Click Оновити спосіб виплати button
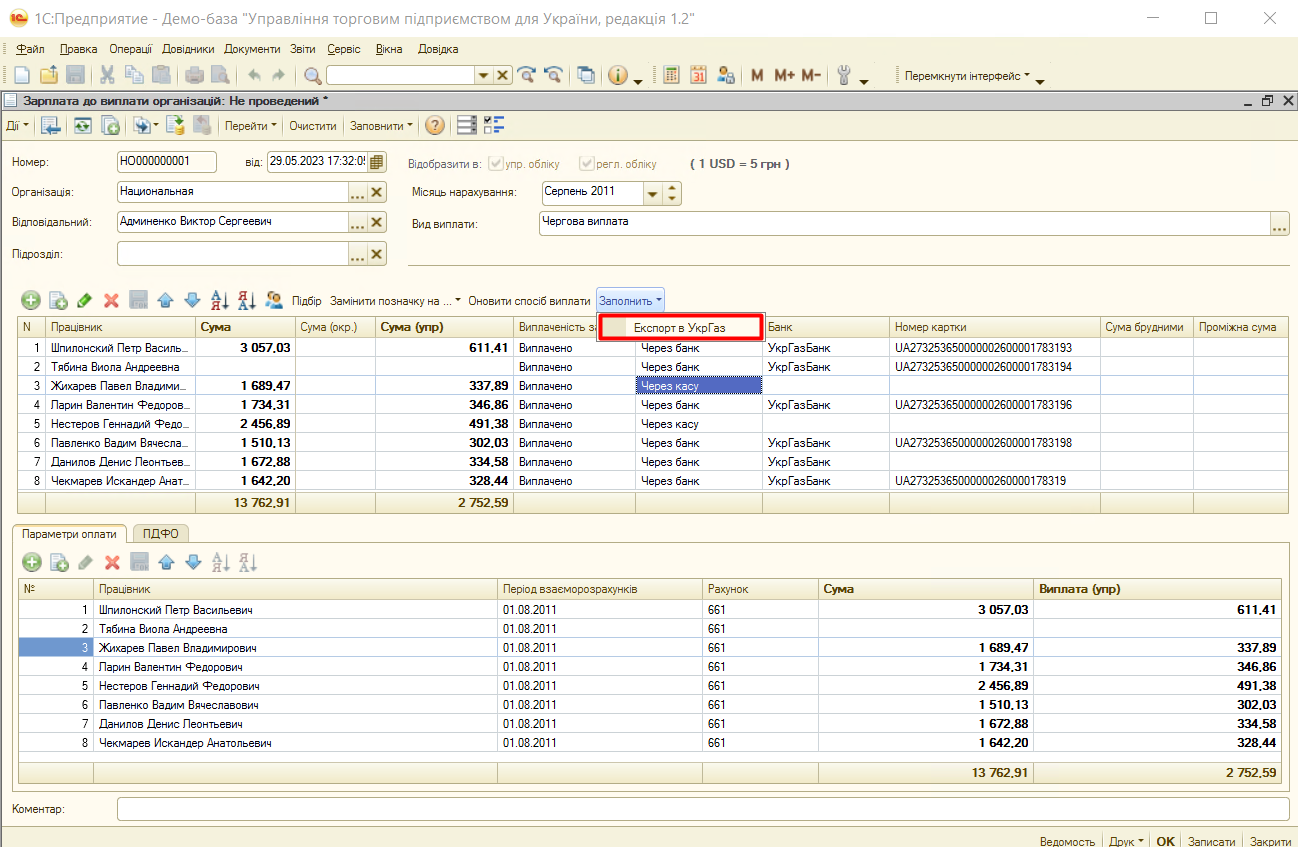 pyautogui.click(x=529, y=300)
